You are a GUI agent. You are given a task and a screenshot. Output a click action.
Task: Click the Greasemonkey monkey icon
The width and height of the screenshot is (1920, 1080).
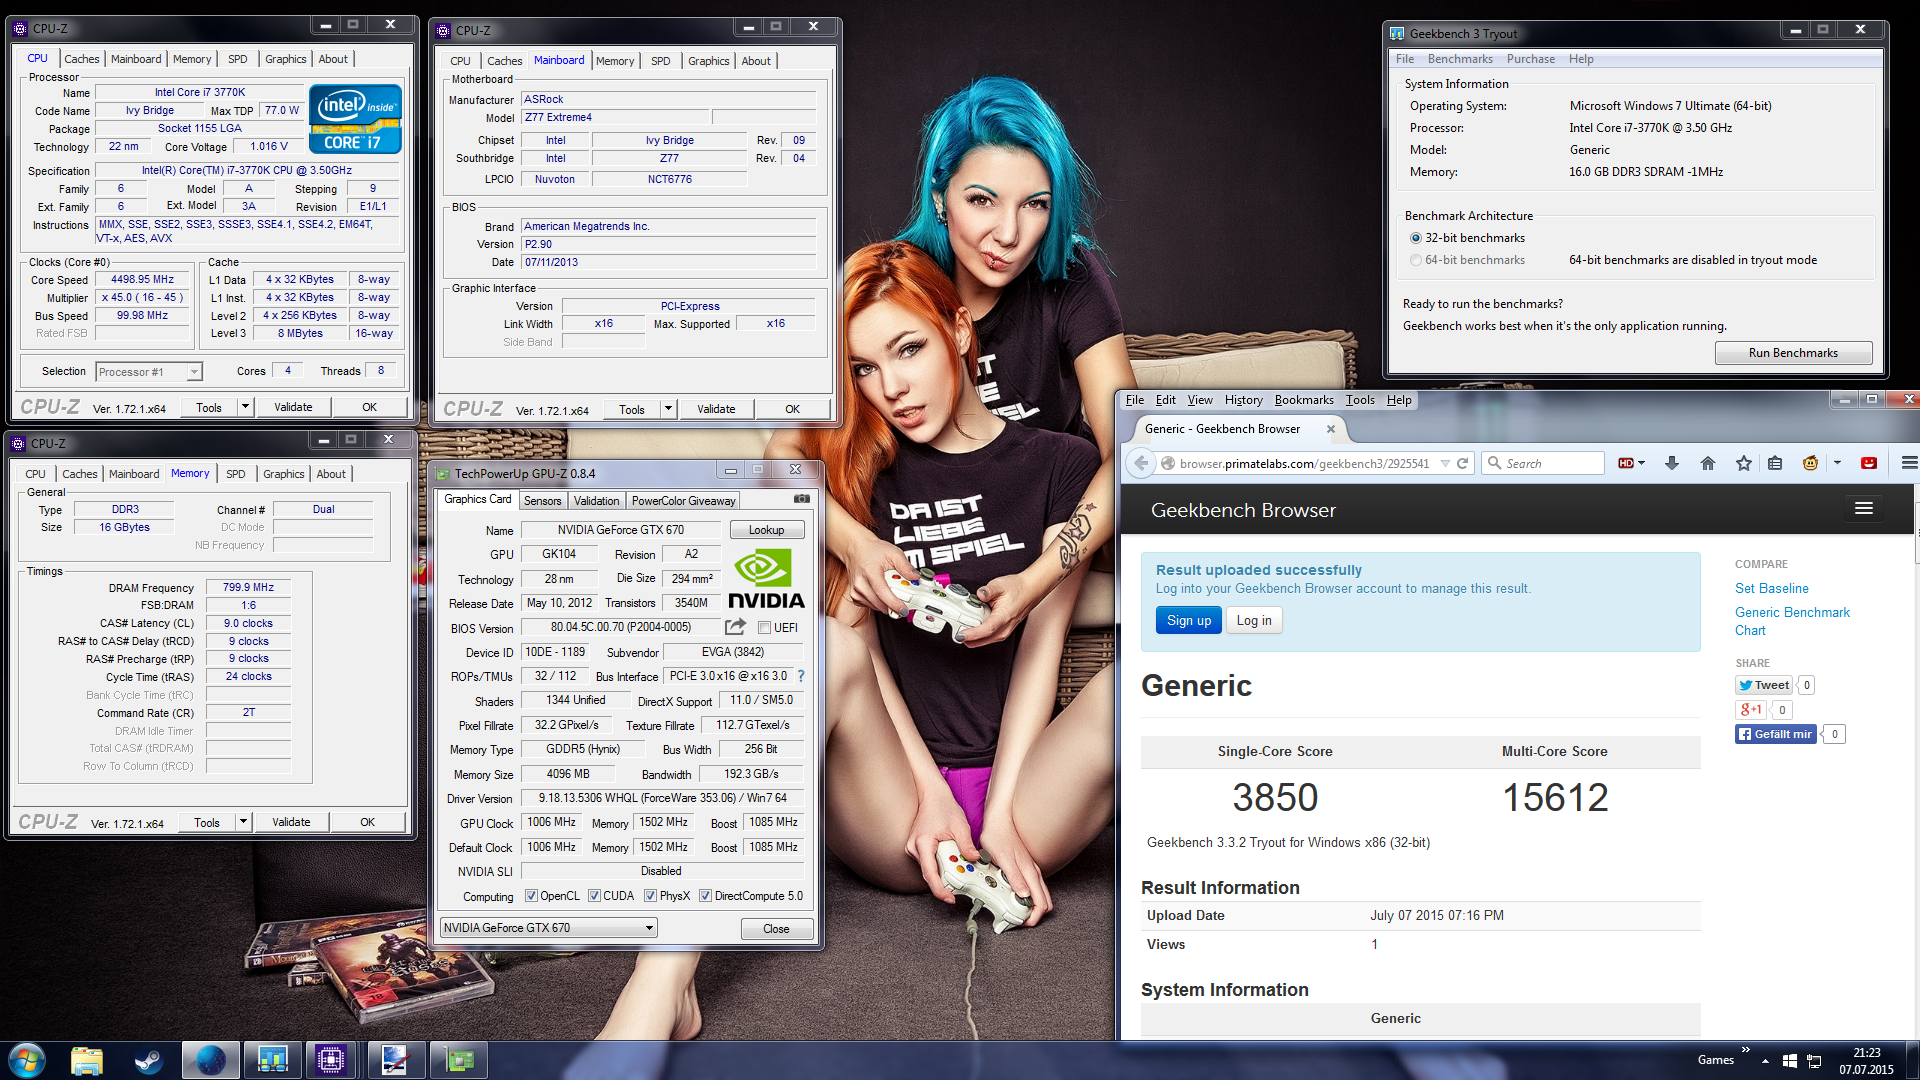(x=1810, y=463)
